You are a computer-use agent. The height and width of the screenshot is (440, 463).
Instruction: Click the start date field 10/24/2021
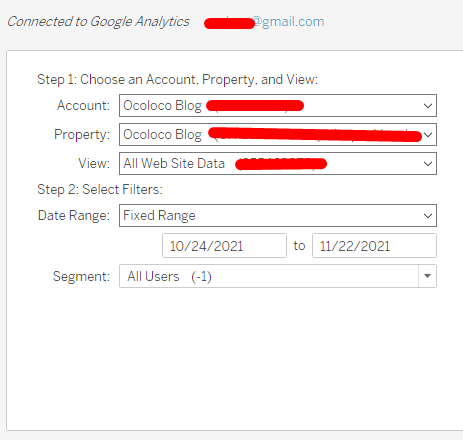tap(224, 246)
